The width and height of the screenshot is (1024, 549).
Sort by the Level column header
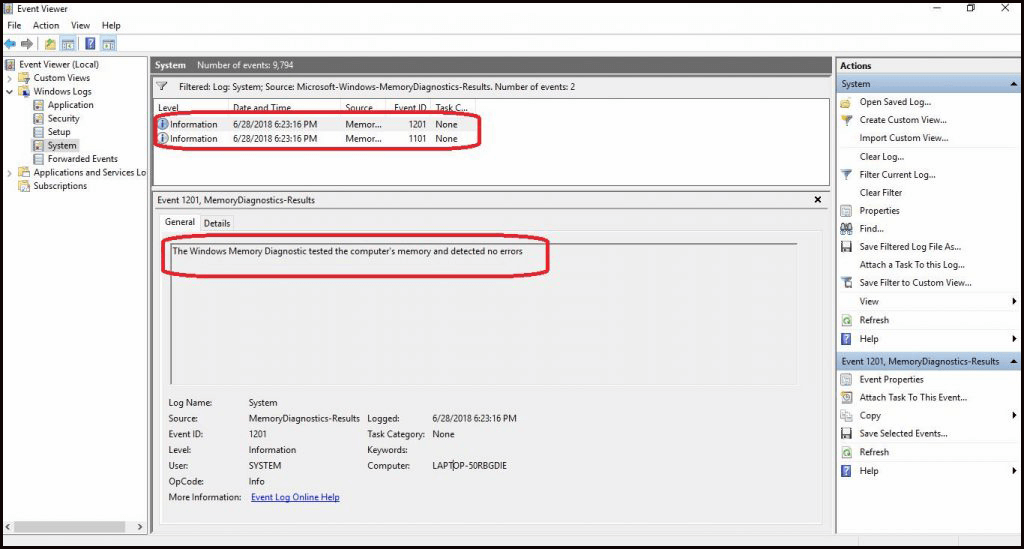191,108
